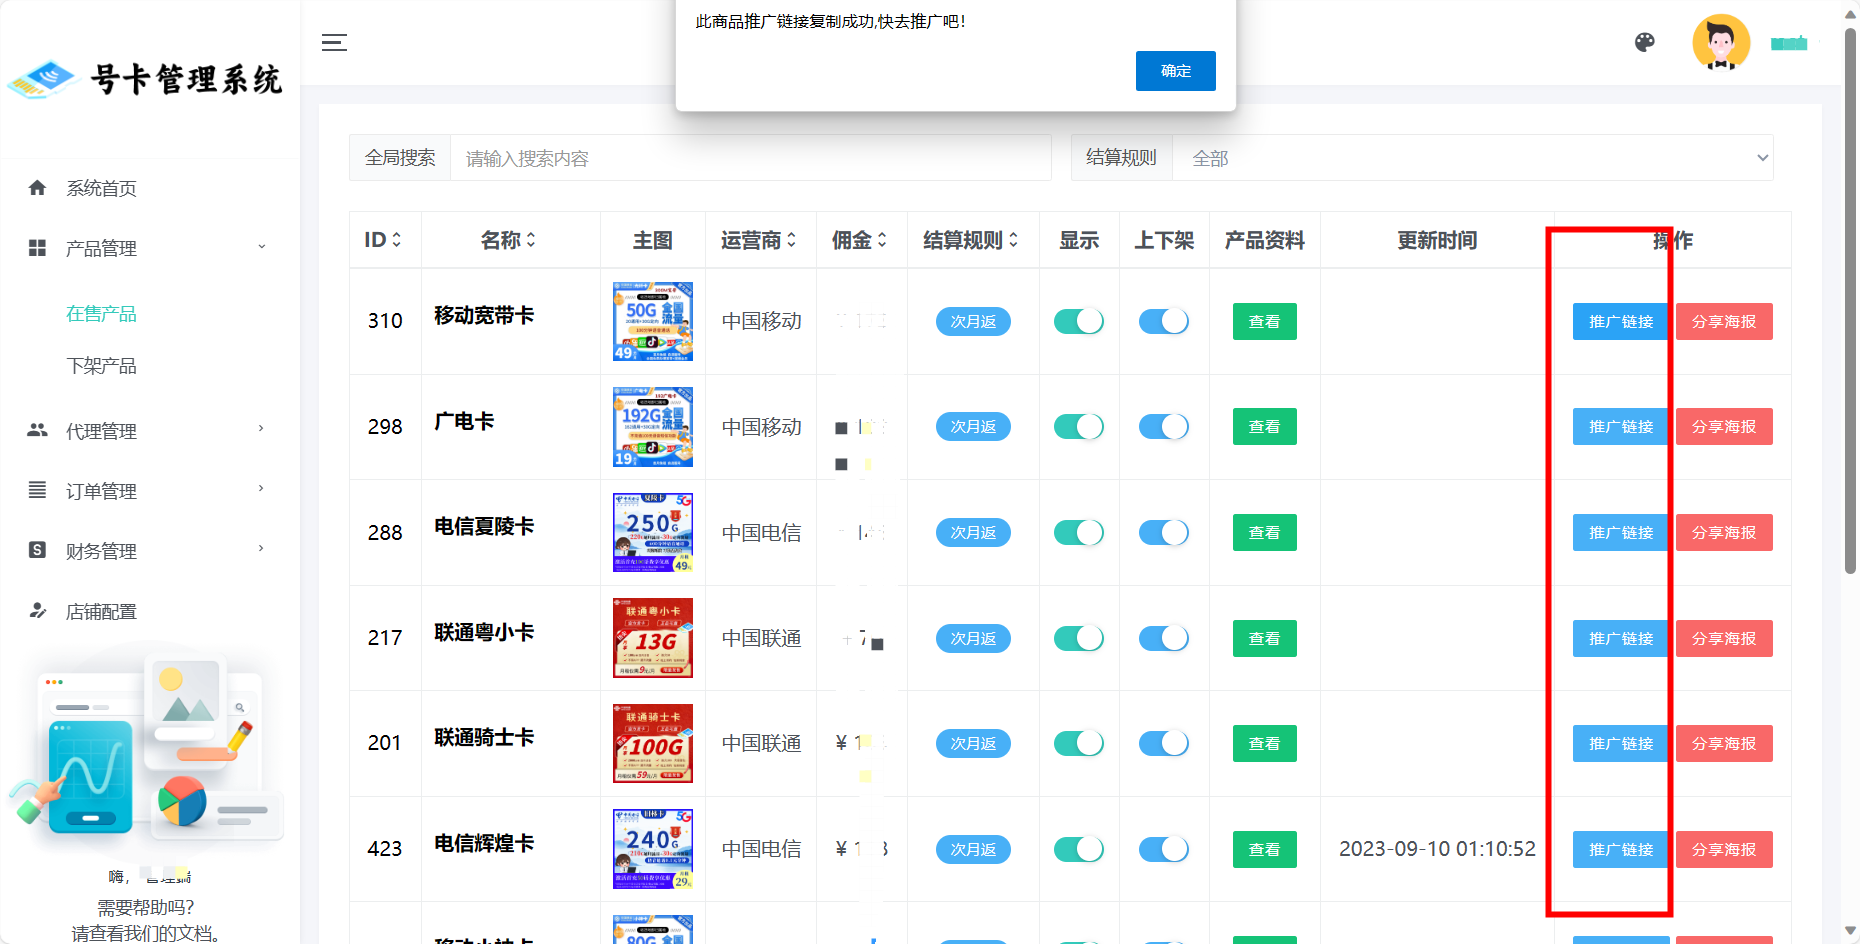Click the list icon beside 订单管理
1860x944 pixels.
37,490
